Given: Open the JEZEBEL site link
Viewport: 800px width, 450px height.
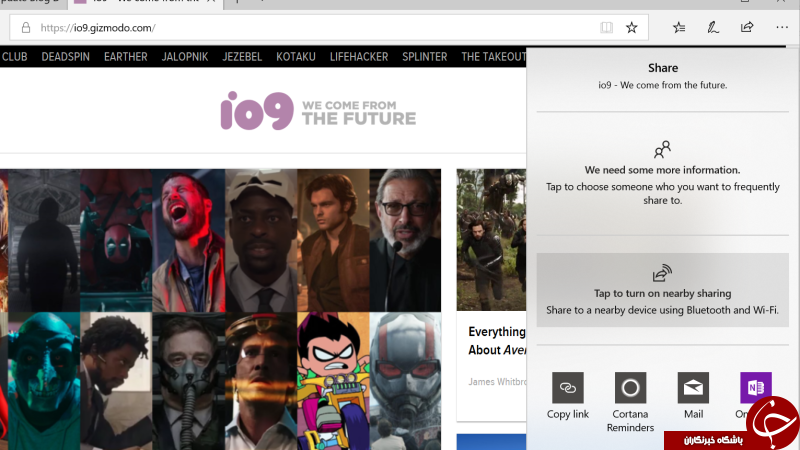Looking at the screenshot, I should point(242,57).
